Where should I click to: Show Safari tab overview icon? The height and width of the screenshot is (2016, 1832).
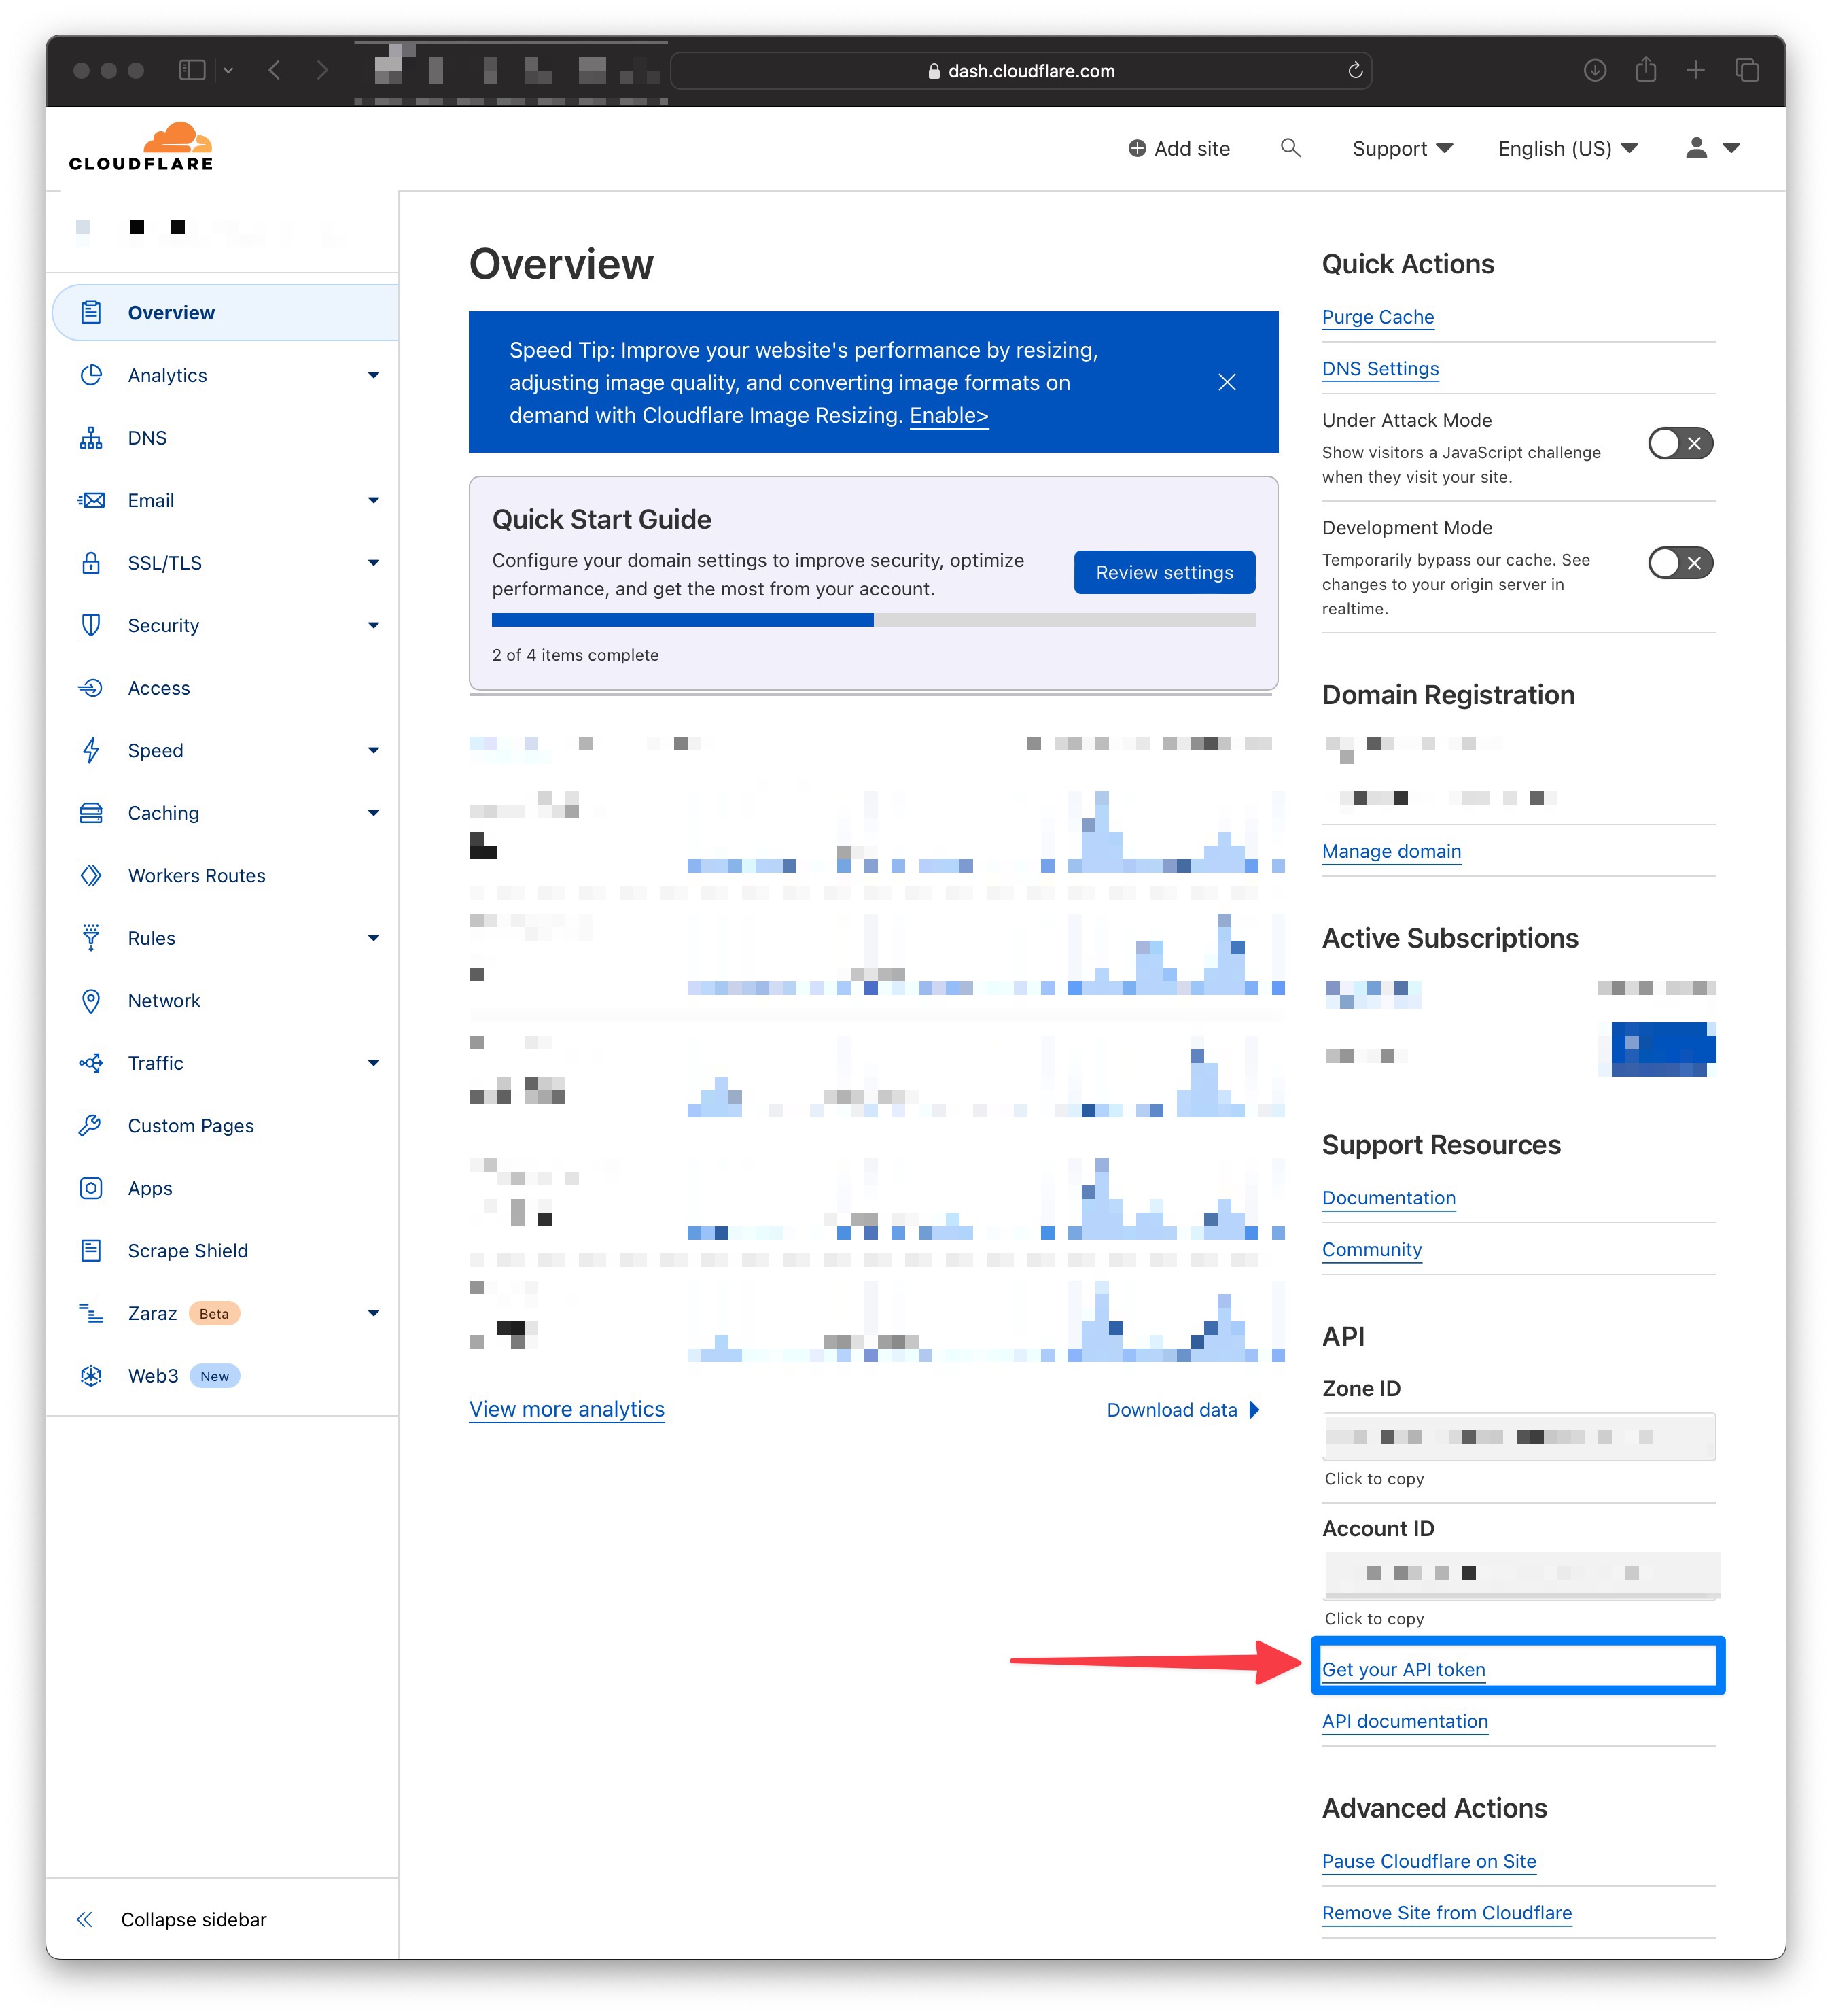point(1746,70)
